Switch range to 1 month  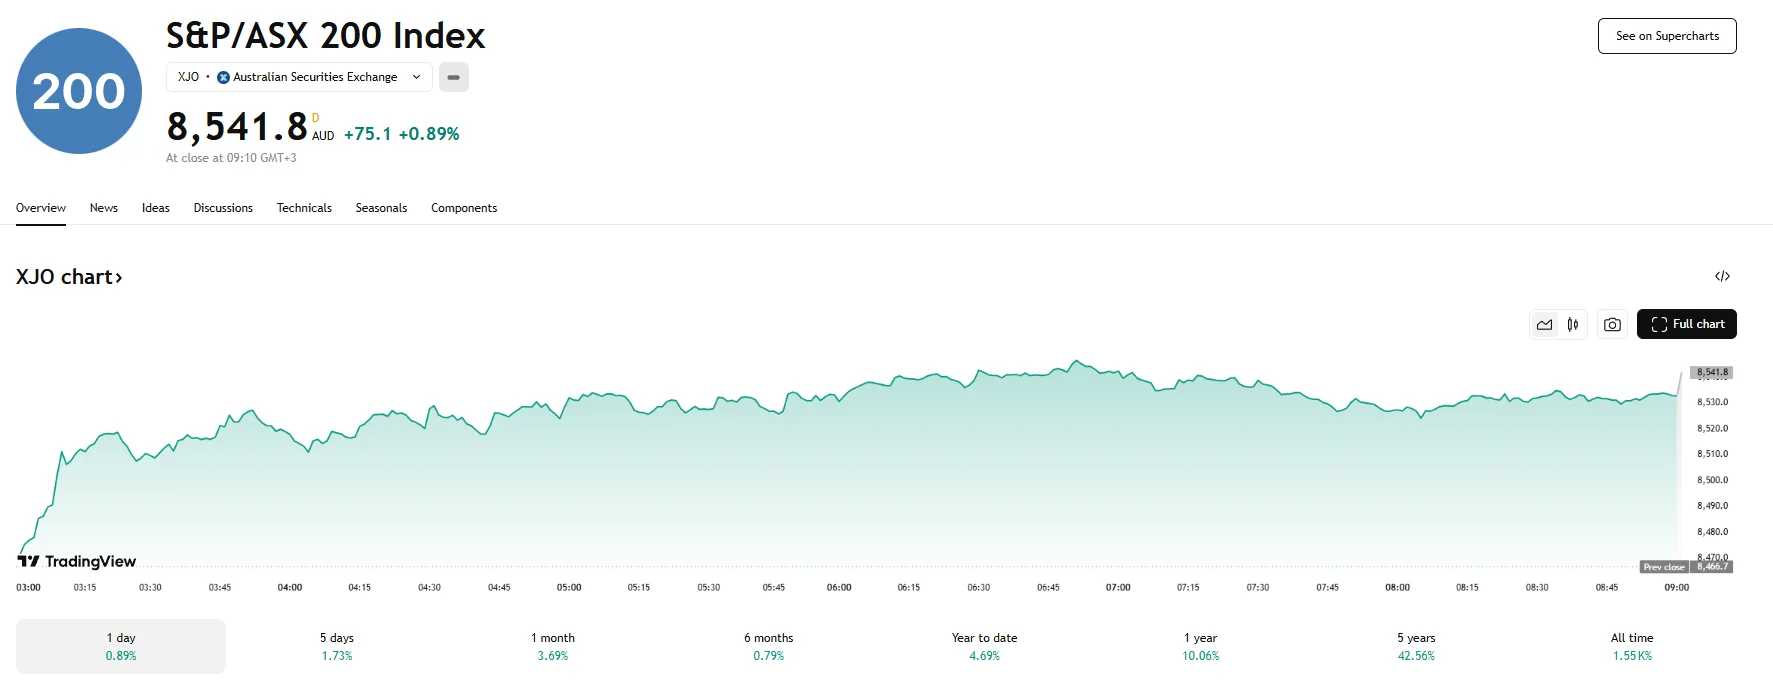(551, 645)
